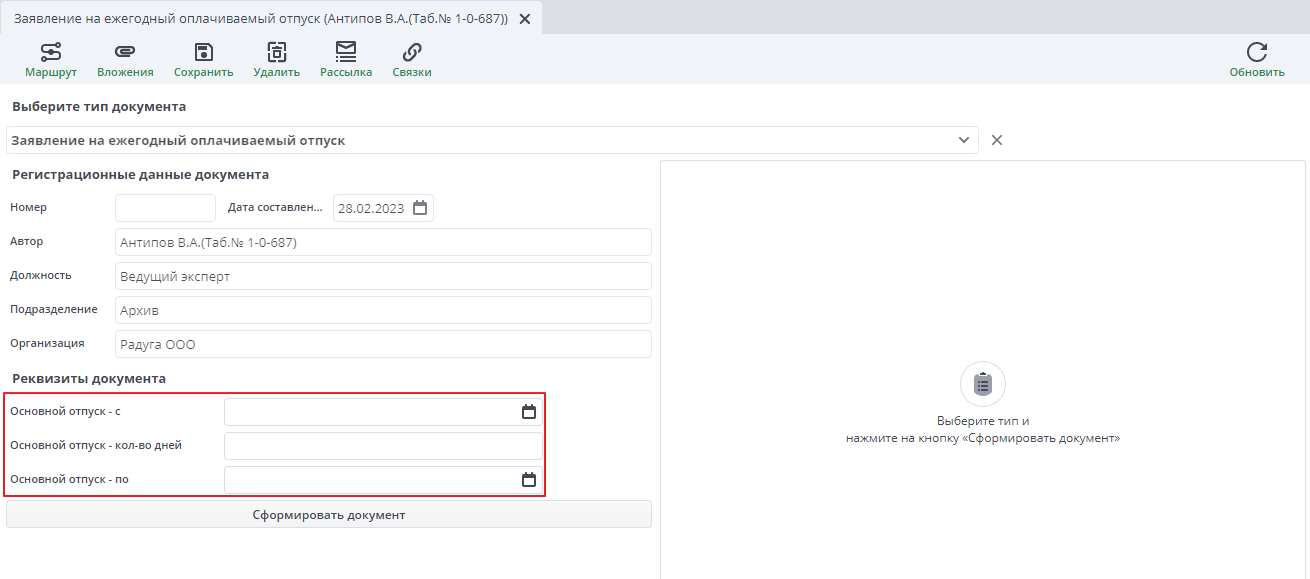The image size is (1310, 579).
Task: Click the Выберите тип документа label
Action: tap(99, 106)
